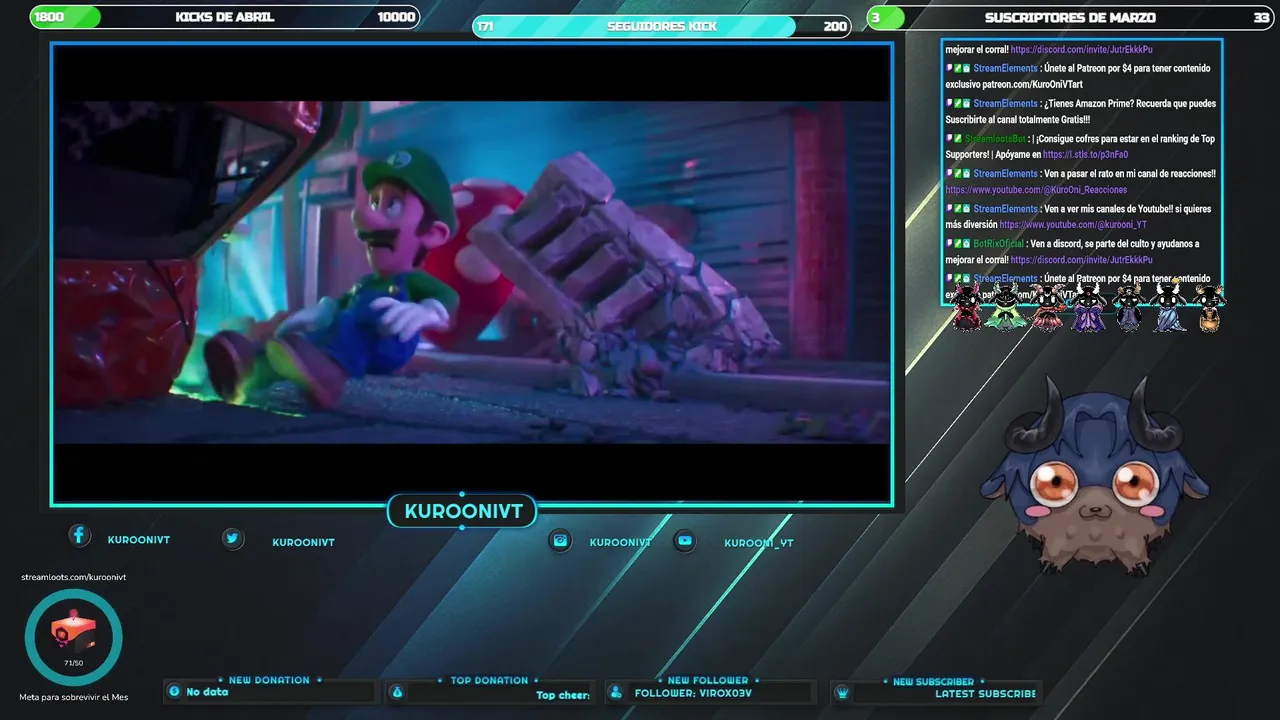Click the BotRixOficial username in chat
This screenshot has height=720, width=1280.
point(998,244)
